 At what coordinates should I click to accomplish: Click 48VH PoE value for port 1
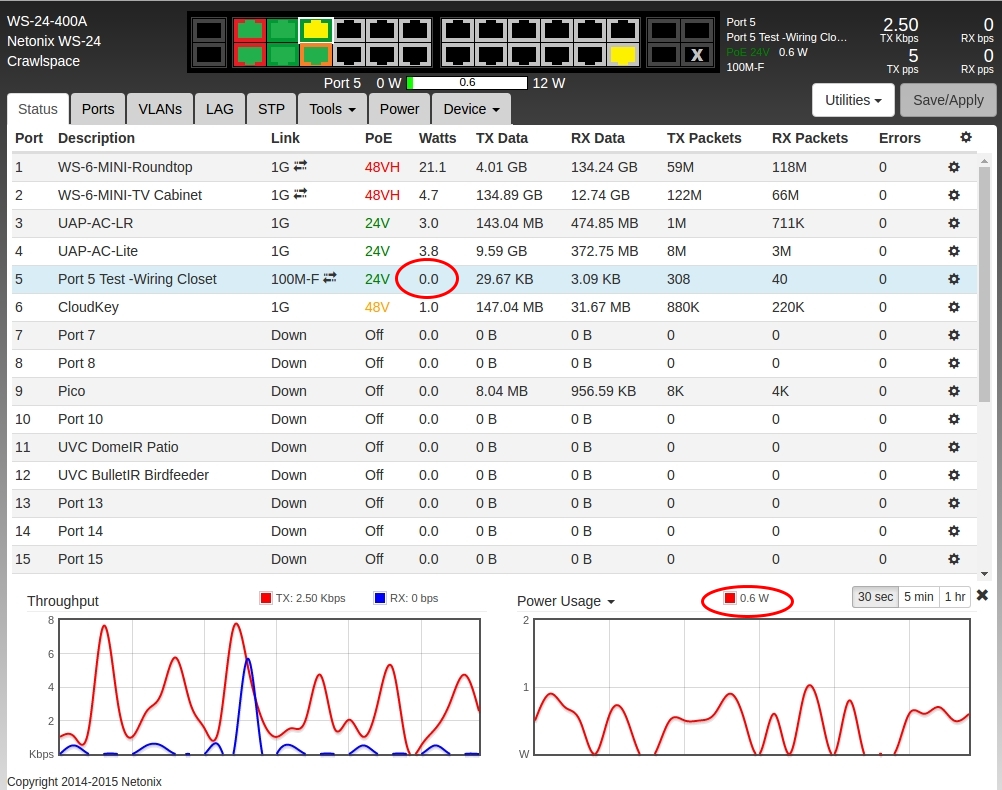click(x=382, y=167)
